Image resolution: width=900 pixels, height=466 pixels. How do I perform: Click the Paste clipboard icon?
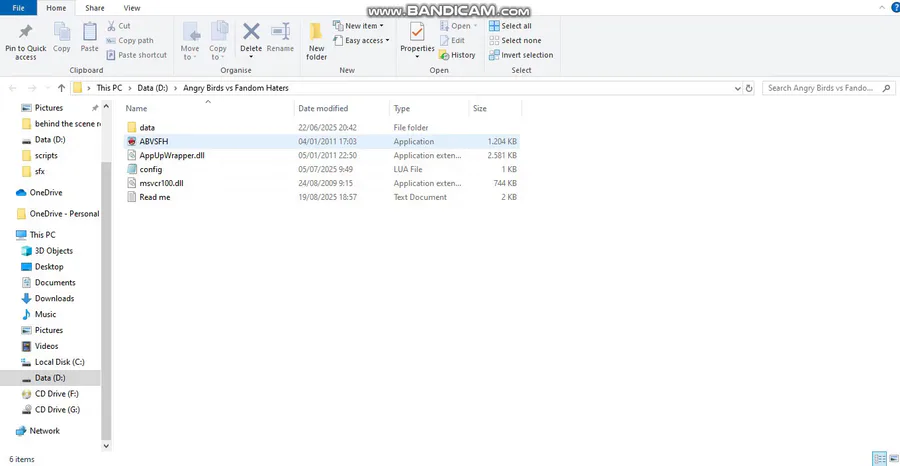[90, 31]
